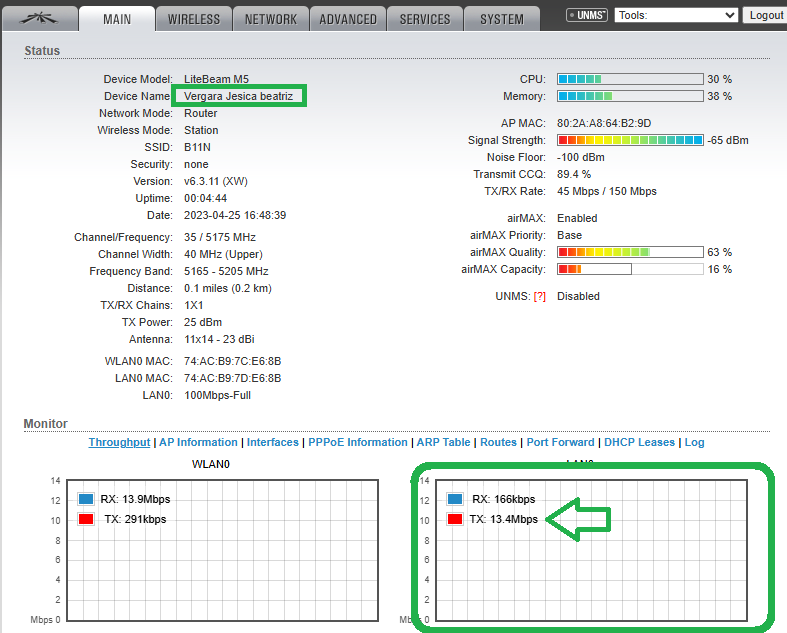
Task: Switch to the WIRELESS tab
Action: (194, 19)
